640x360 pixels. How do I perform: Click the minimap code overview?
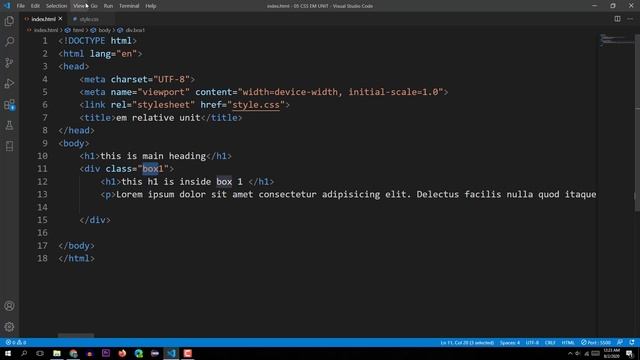(617, 40)
